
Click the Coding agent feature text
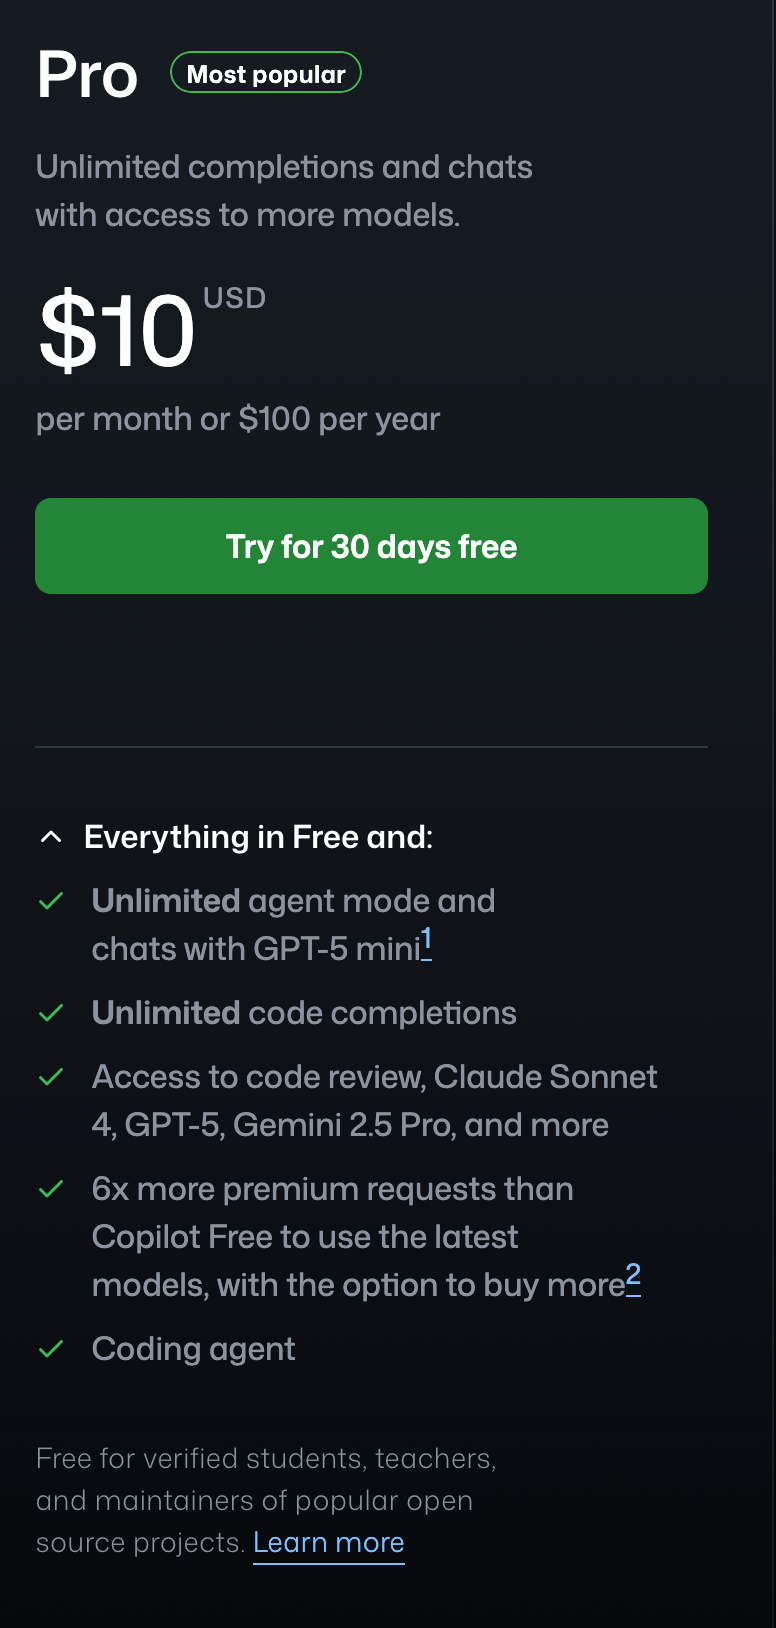(x=193, y=1349)
